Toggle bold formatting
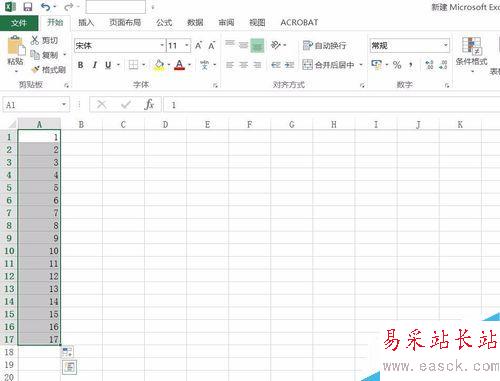This screenshot has height=381, width=500. (x=80, y=65)
